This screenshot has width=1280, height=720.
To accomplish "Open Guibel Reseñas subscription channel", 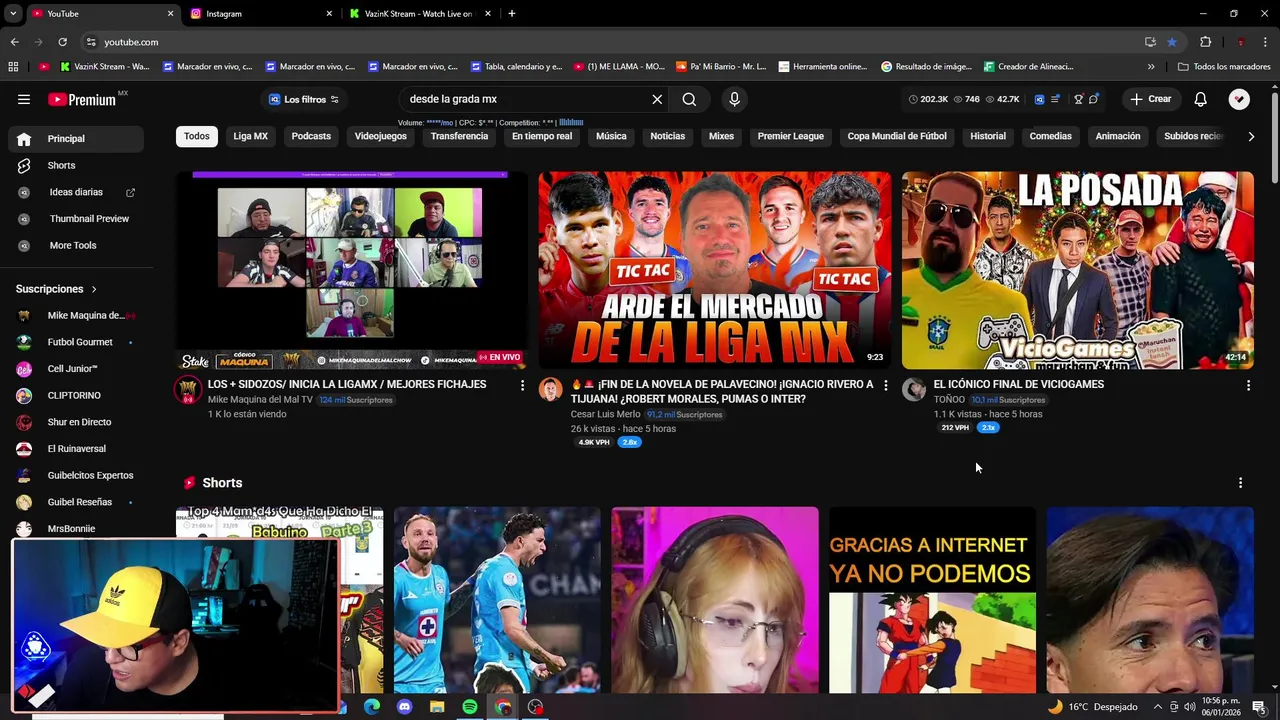I will [x=78, y=502].
